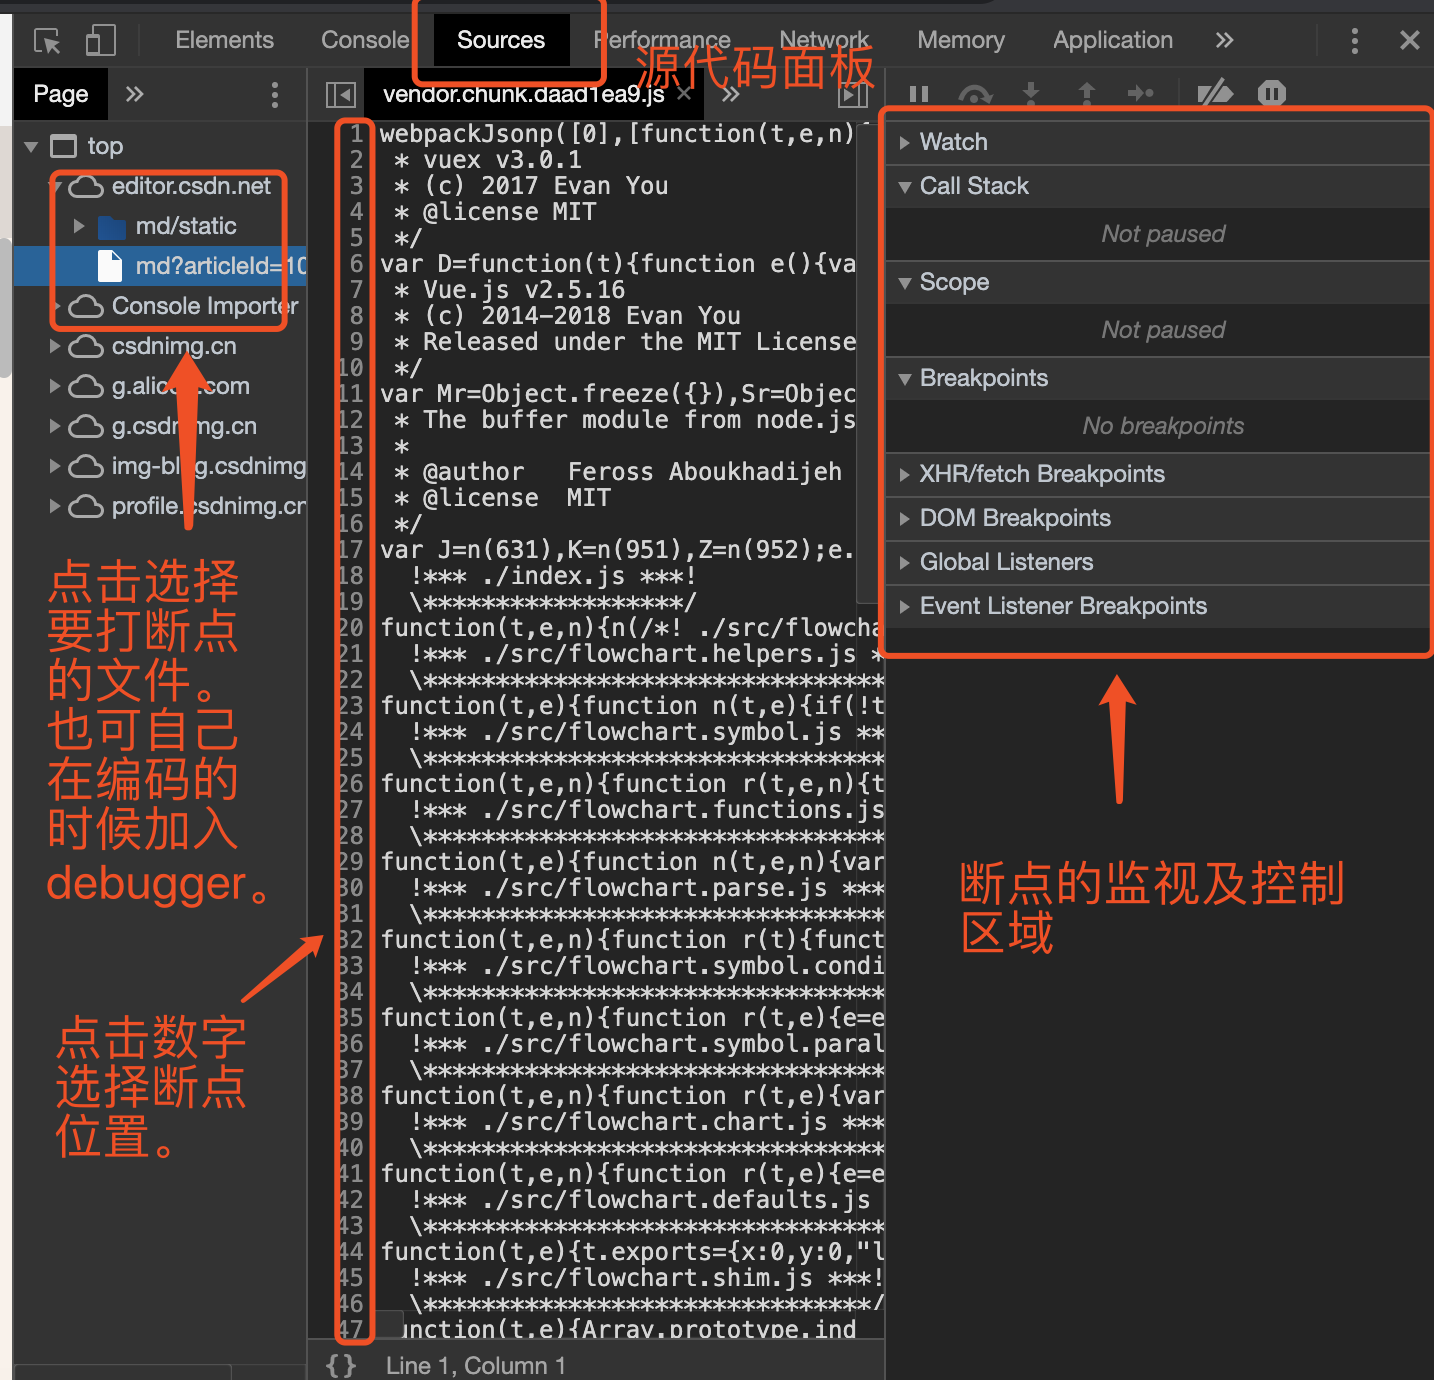
Task: Pretty print the source with braces icon
Action: point(341,1366)
